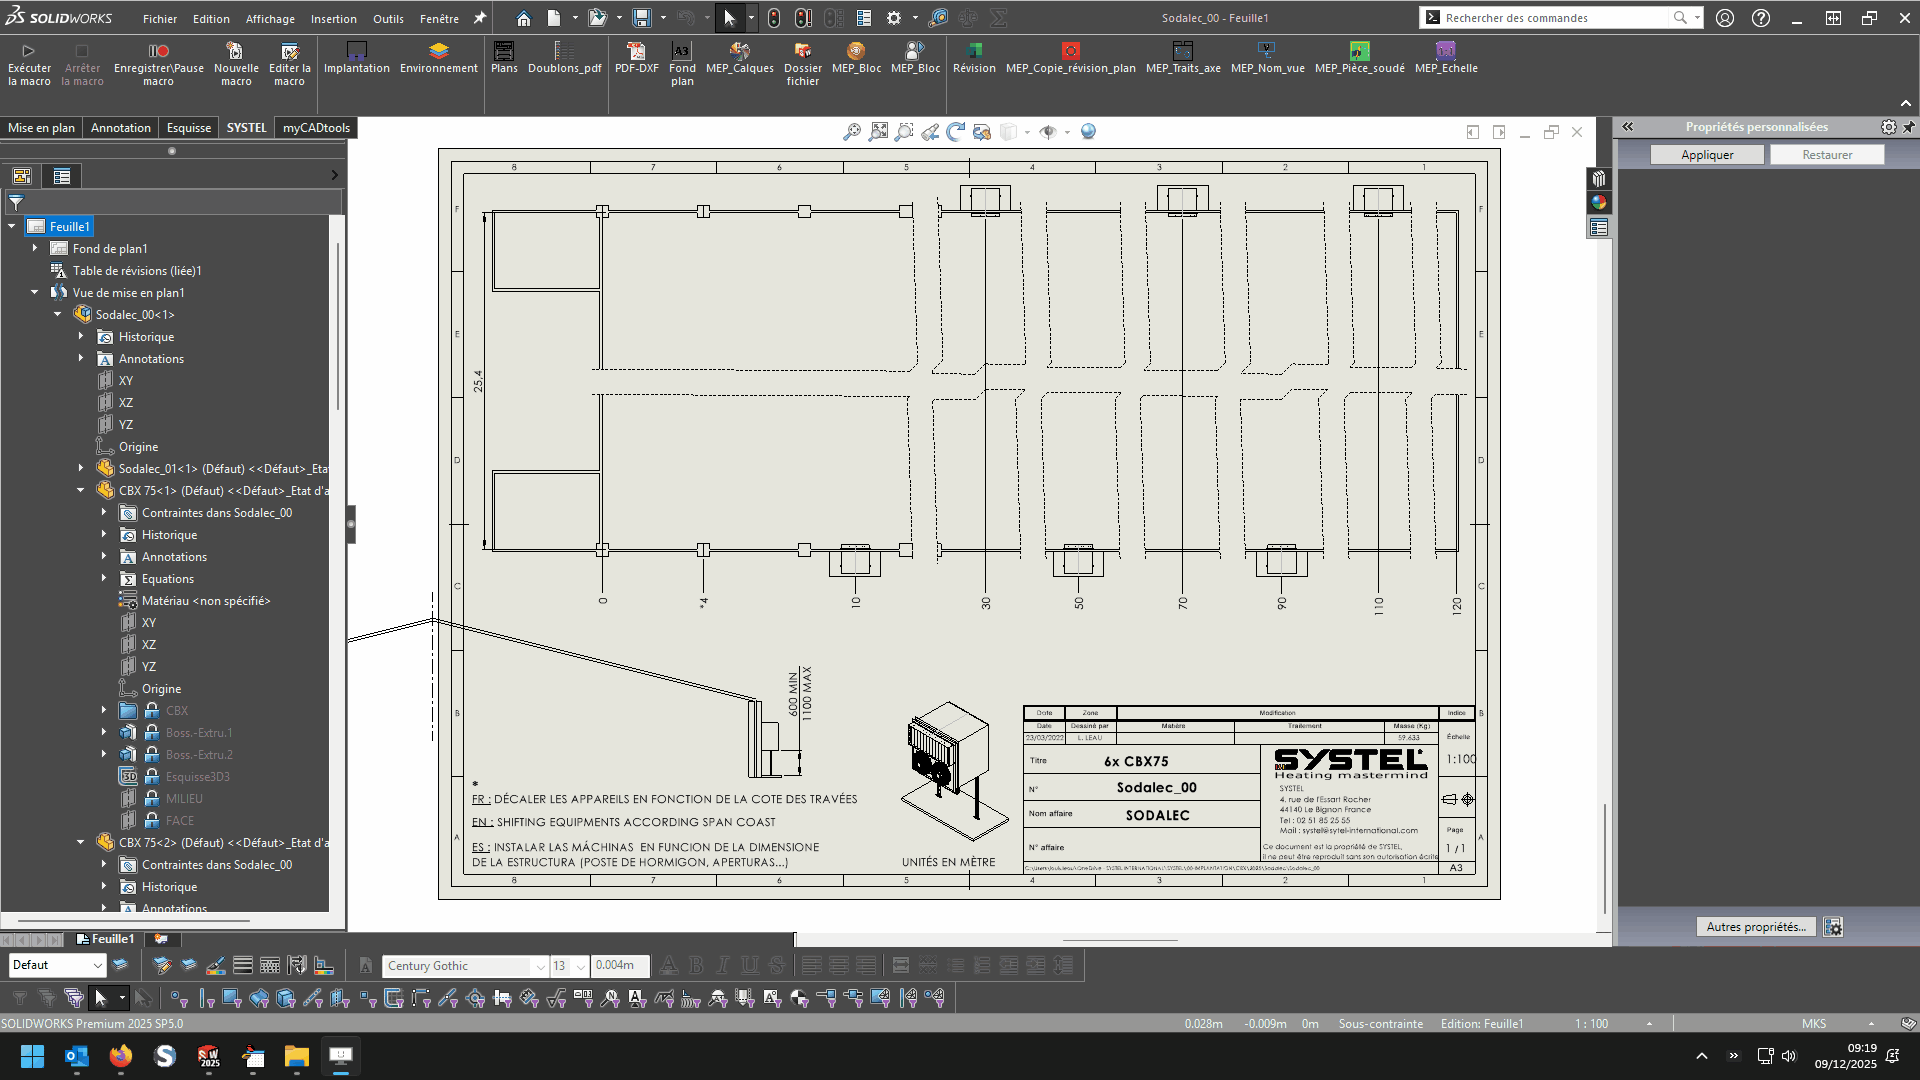
Task: Click the zoom to fit icon
Action: coord(878,132)
